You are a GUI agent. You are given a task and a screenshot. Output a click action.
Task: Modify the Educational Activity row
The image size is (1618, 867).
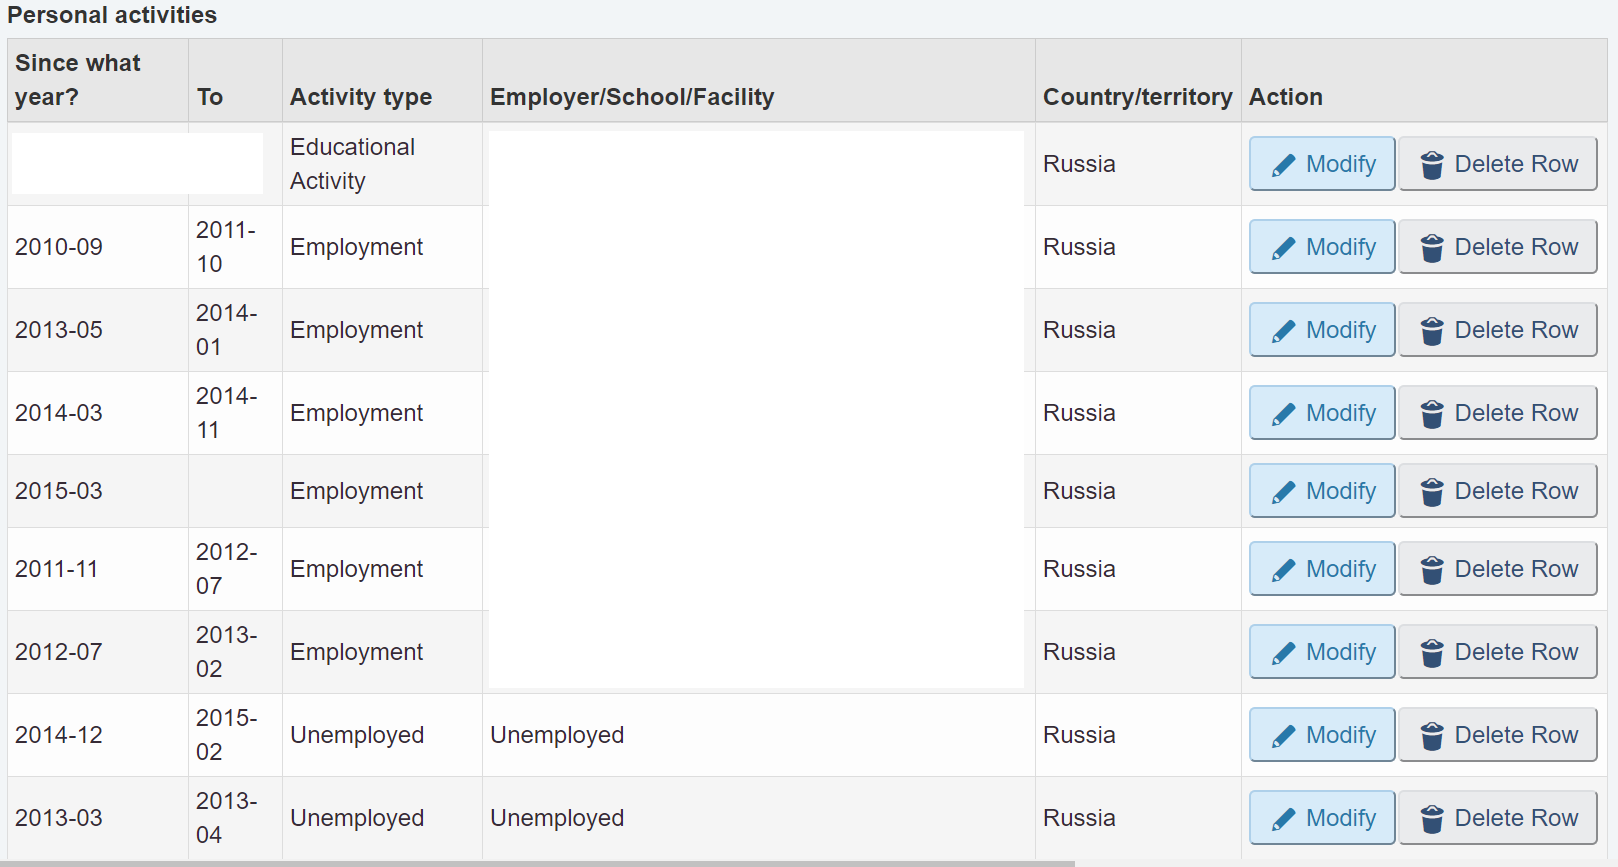coord(1322,164)
